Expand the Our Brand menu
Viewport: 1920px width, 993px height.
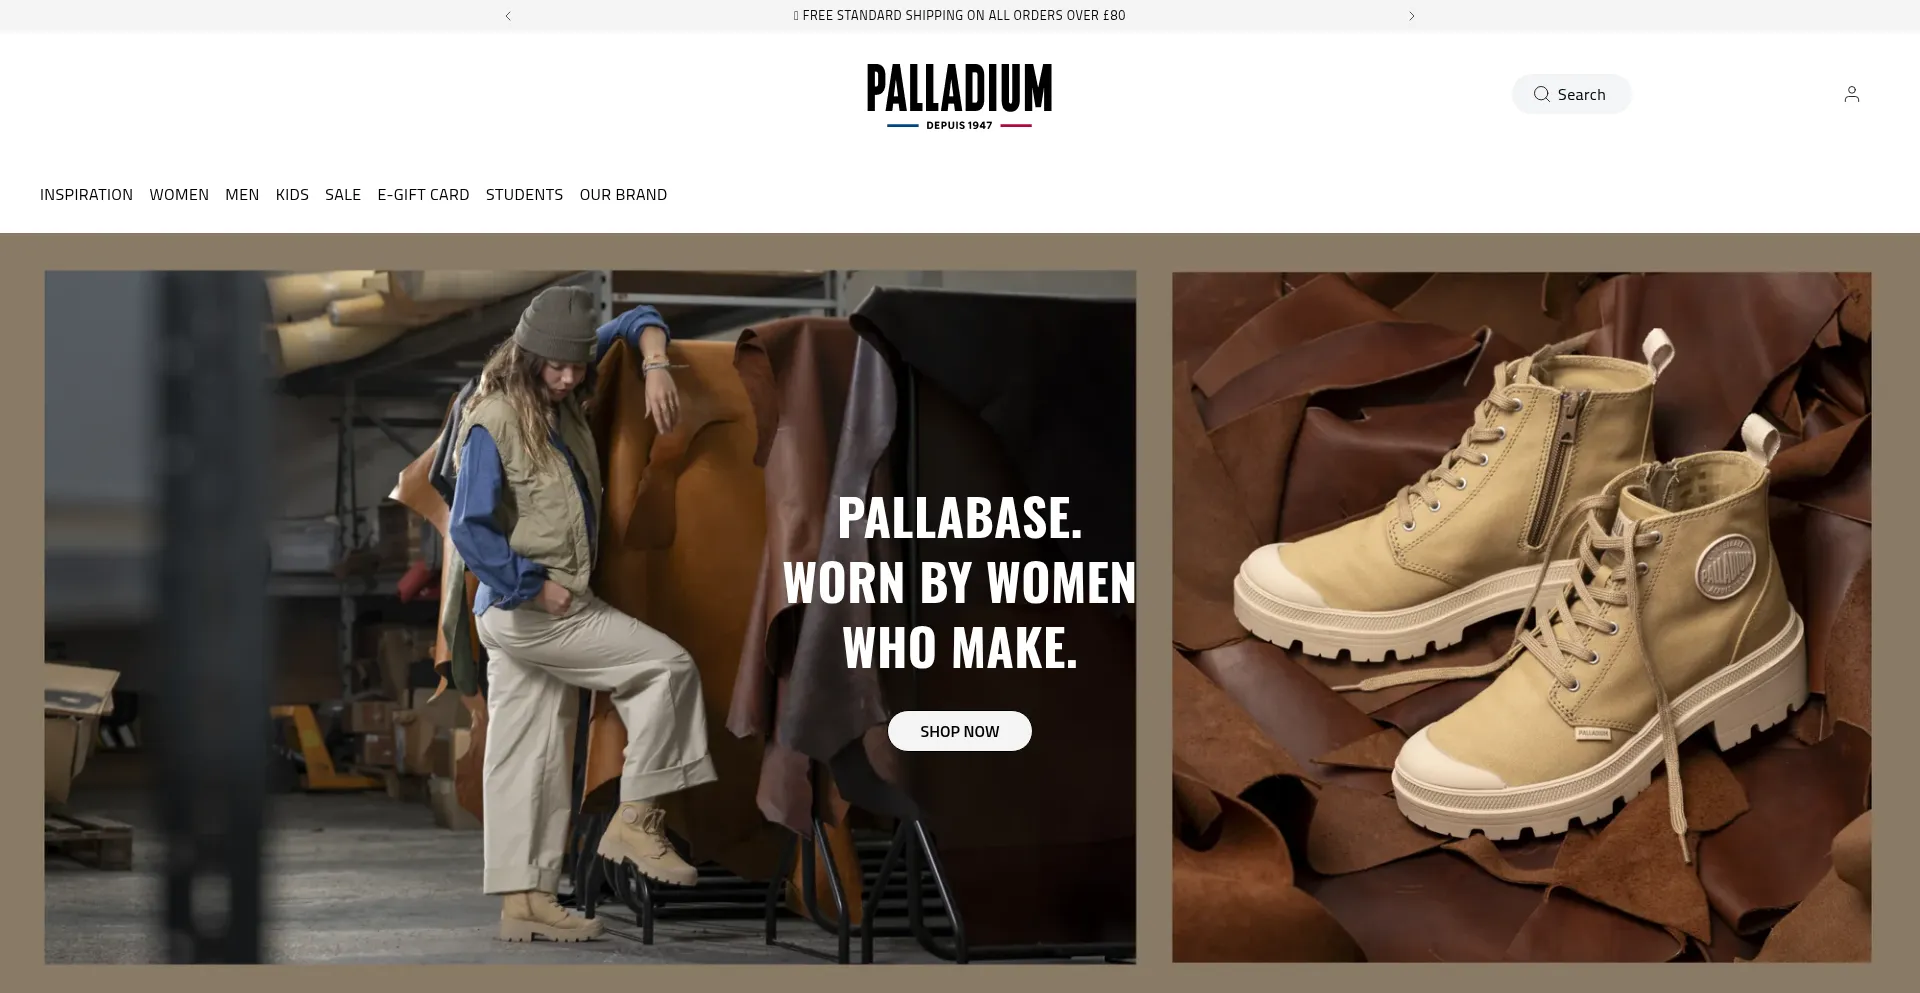click(x=623, y=195)
